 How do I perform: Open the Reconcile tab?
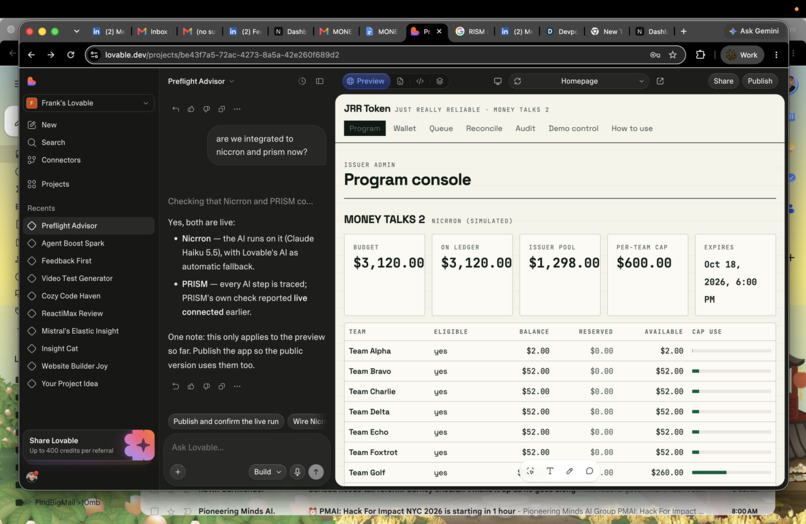tap(484, 129)
